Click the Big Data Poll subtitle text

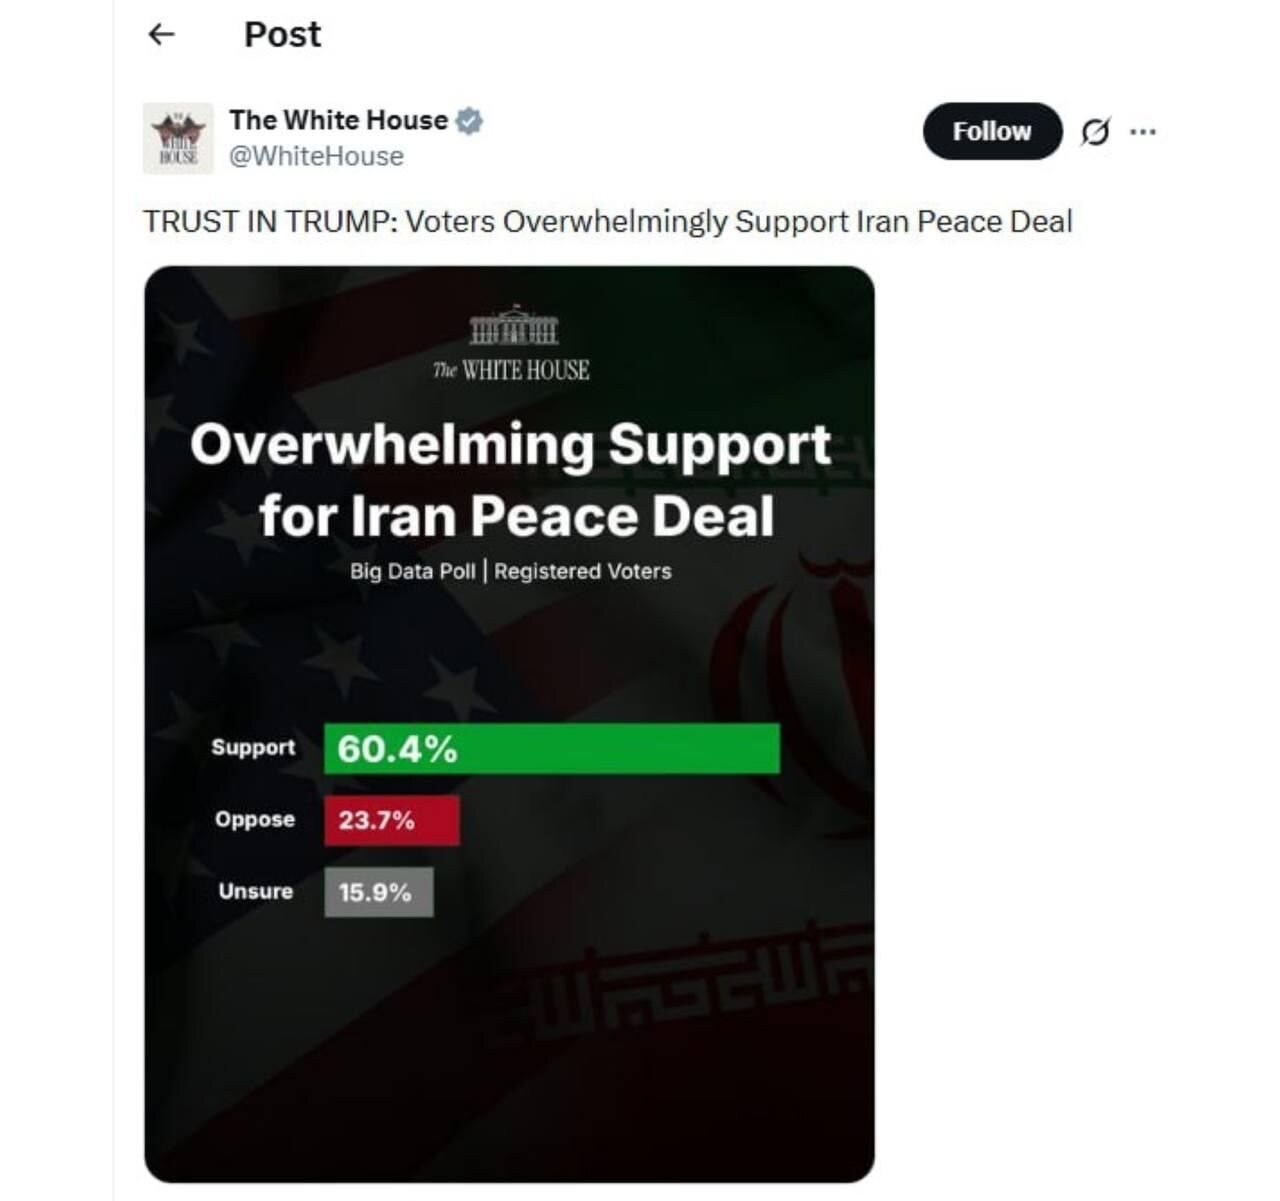511,571
